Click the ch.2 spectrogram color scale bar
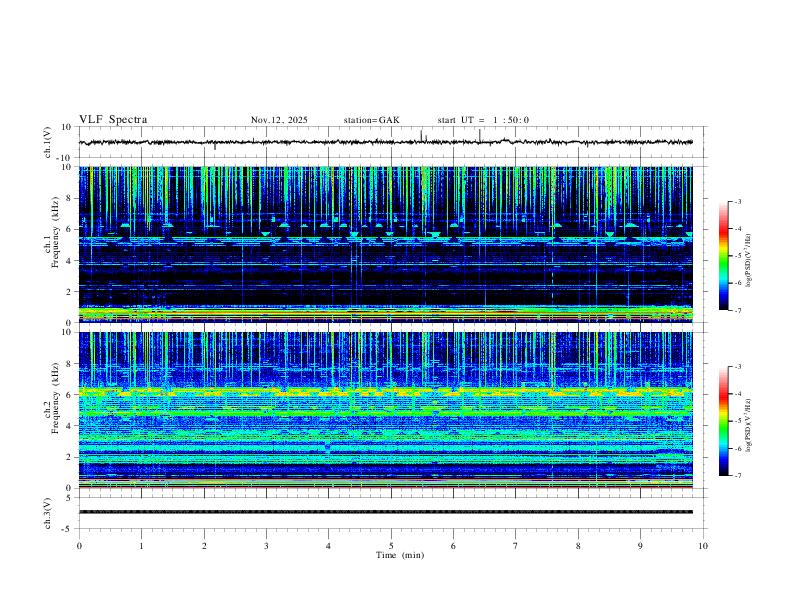 coord(723,421)
